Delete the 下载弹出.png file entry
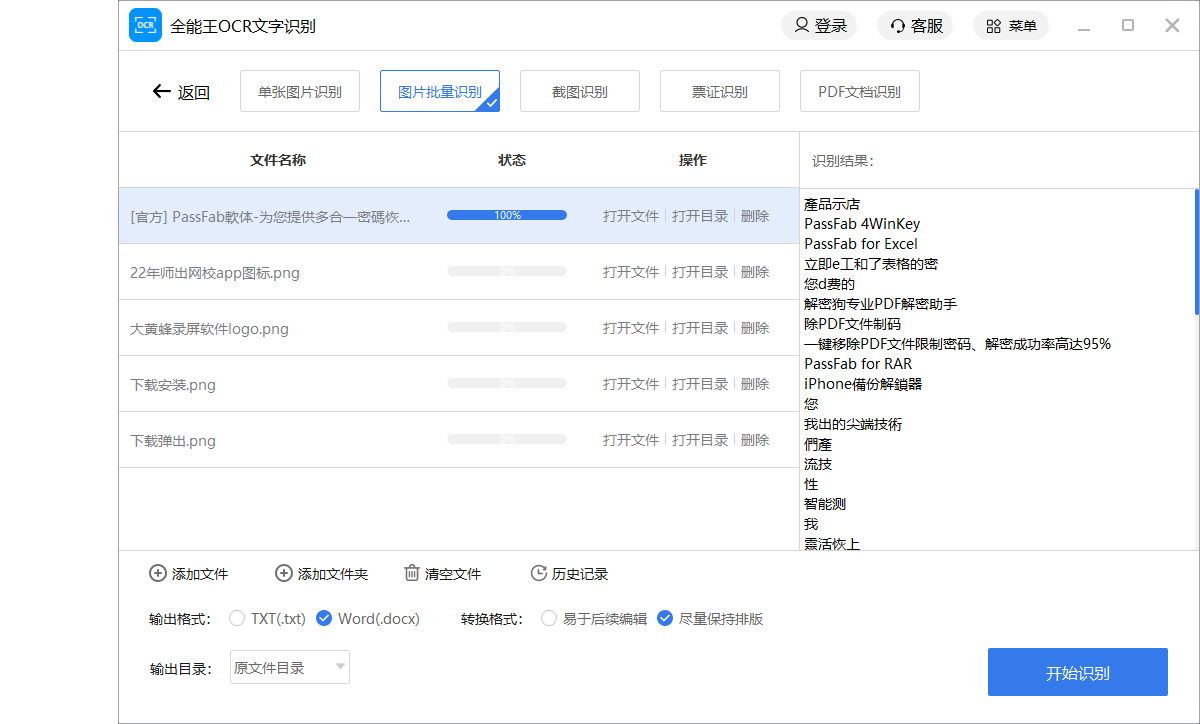 click(755, 440)
